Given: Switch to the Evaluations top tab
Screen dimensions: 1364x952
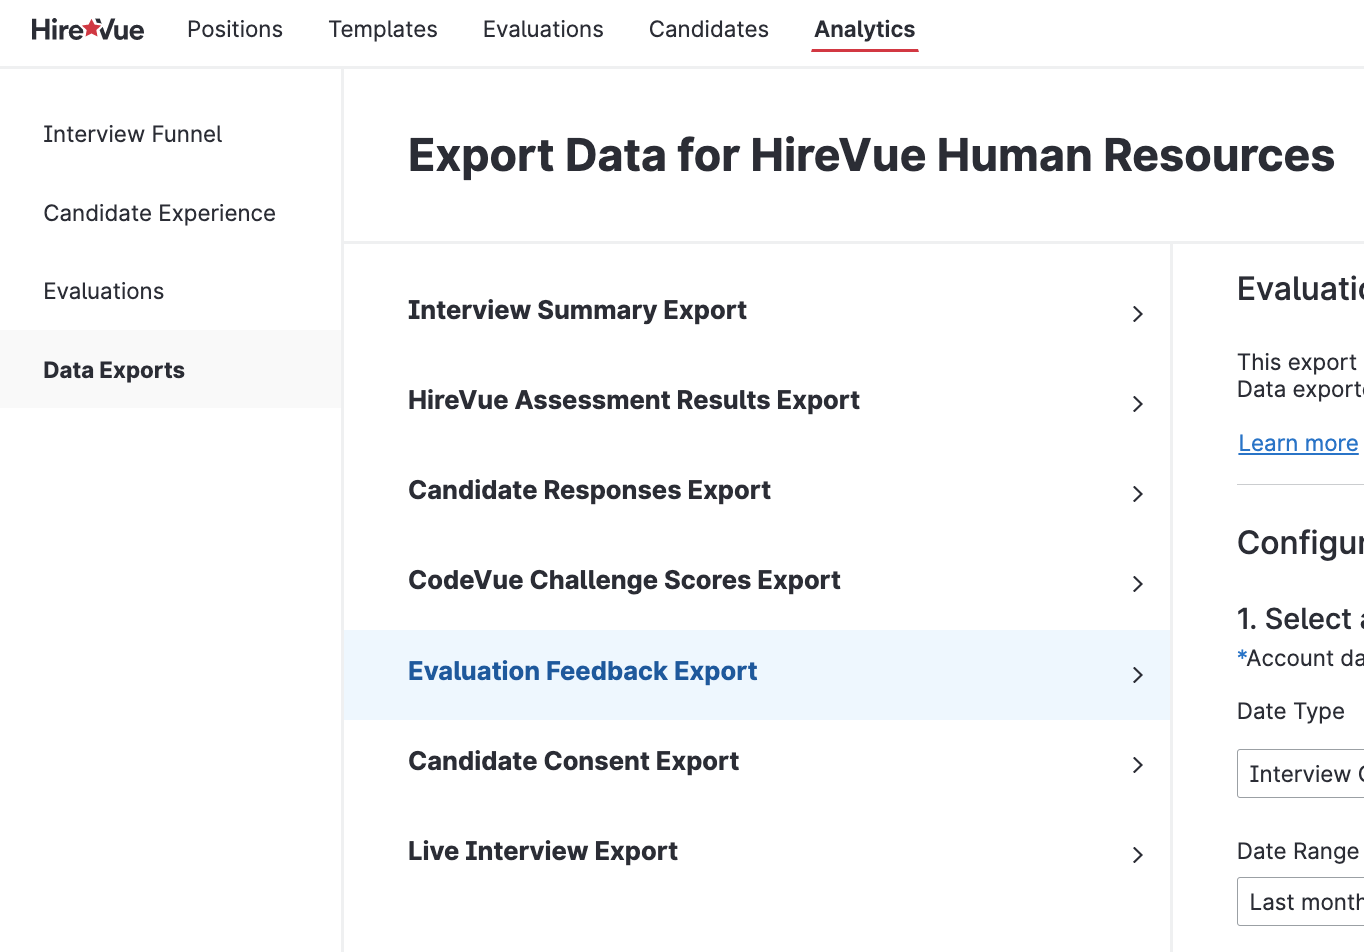Looking at the screenshot, I should click(543, 30).
